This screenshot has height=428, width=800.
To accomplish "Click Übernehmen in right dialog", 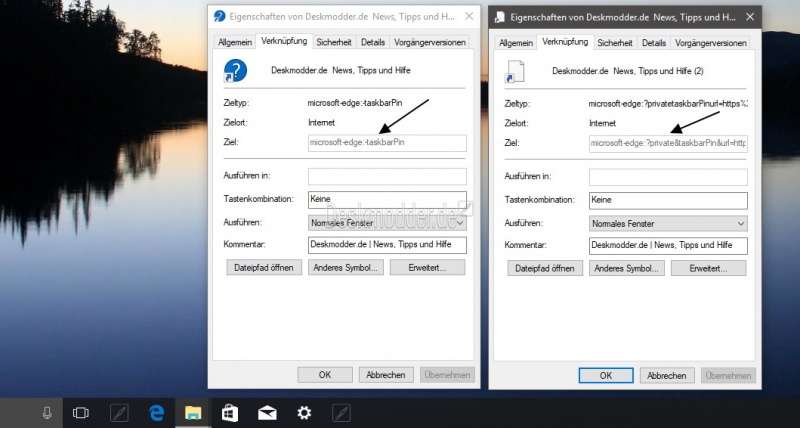I will coord(728,375).
